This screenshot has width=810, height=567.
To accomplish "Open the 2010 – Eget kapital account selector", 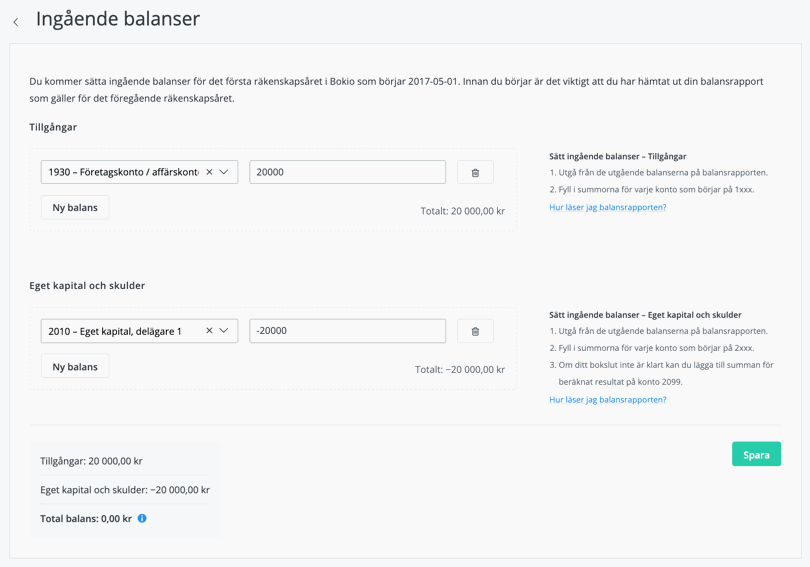I will click(x=115, y=331).
